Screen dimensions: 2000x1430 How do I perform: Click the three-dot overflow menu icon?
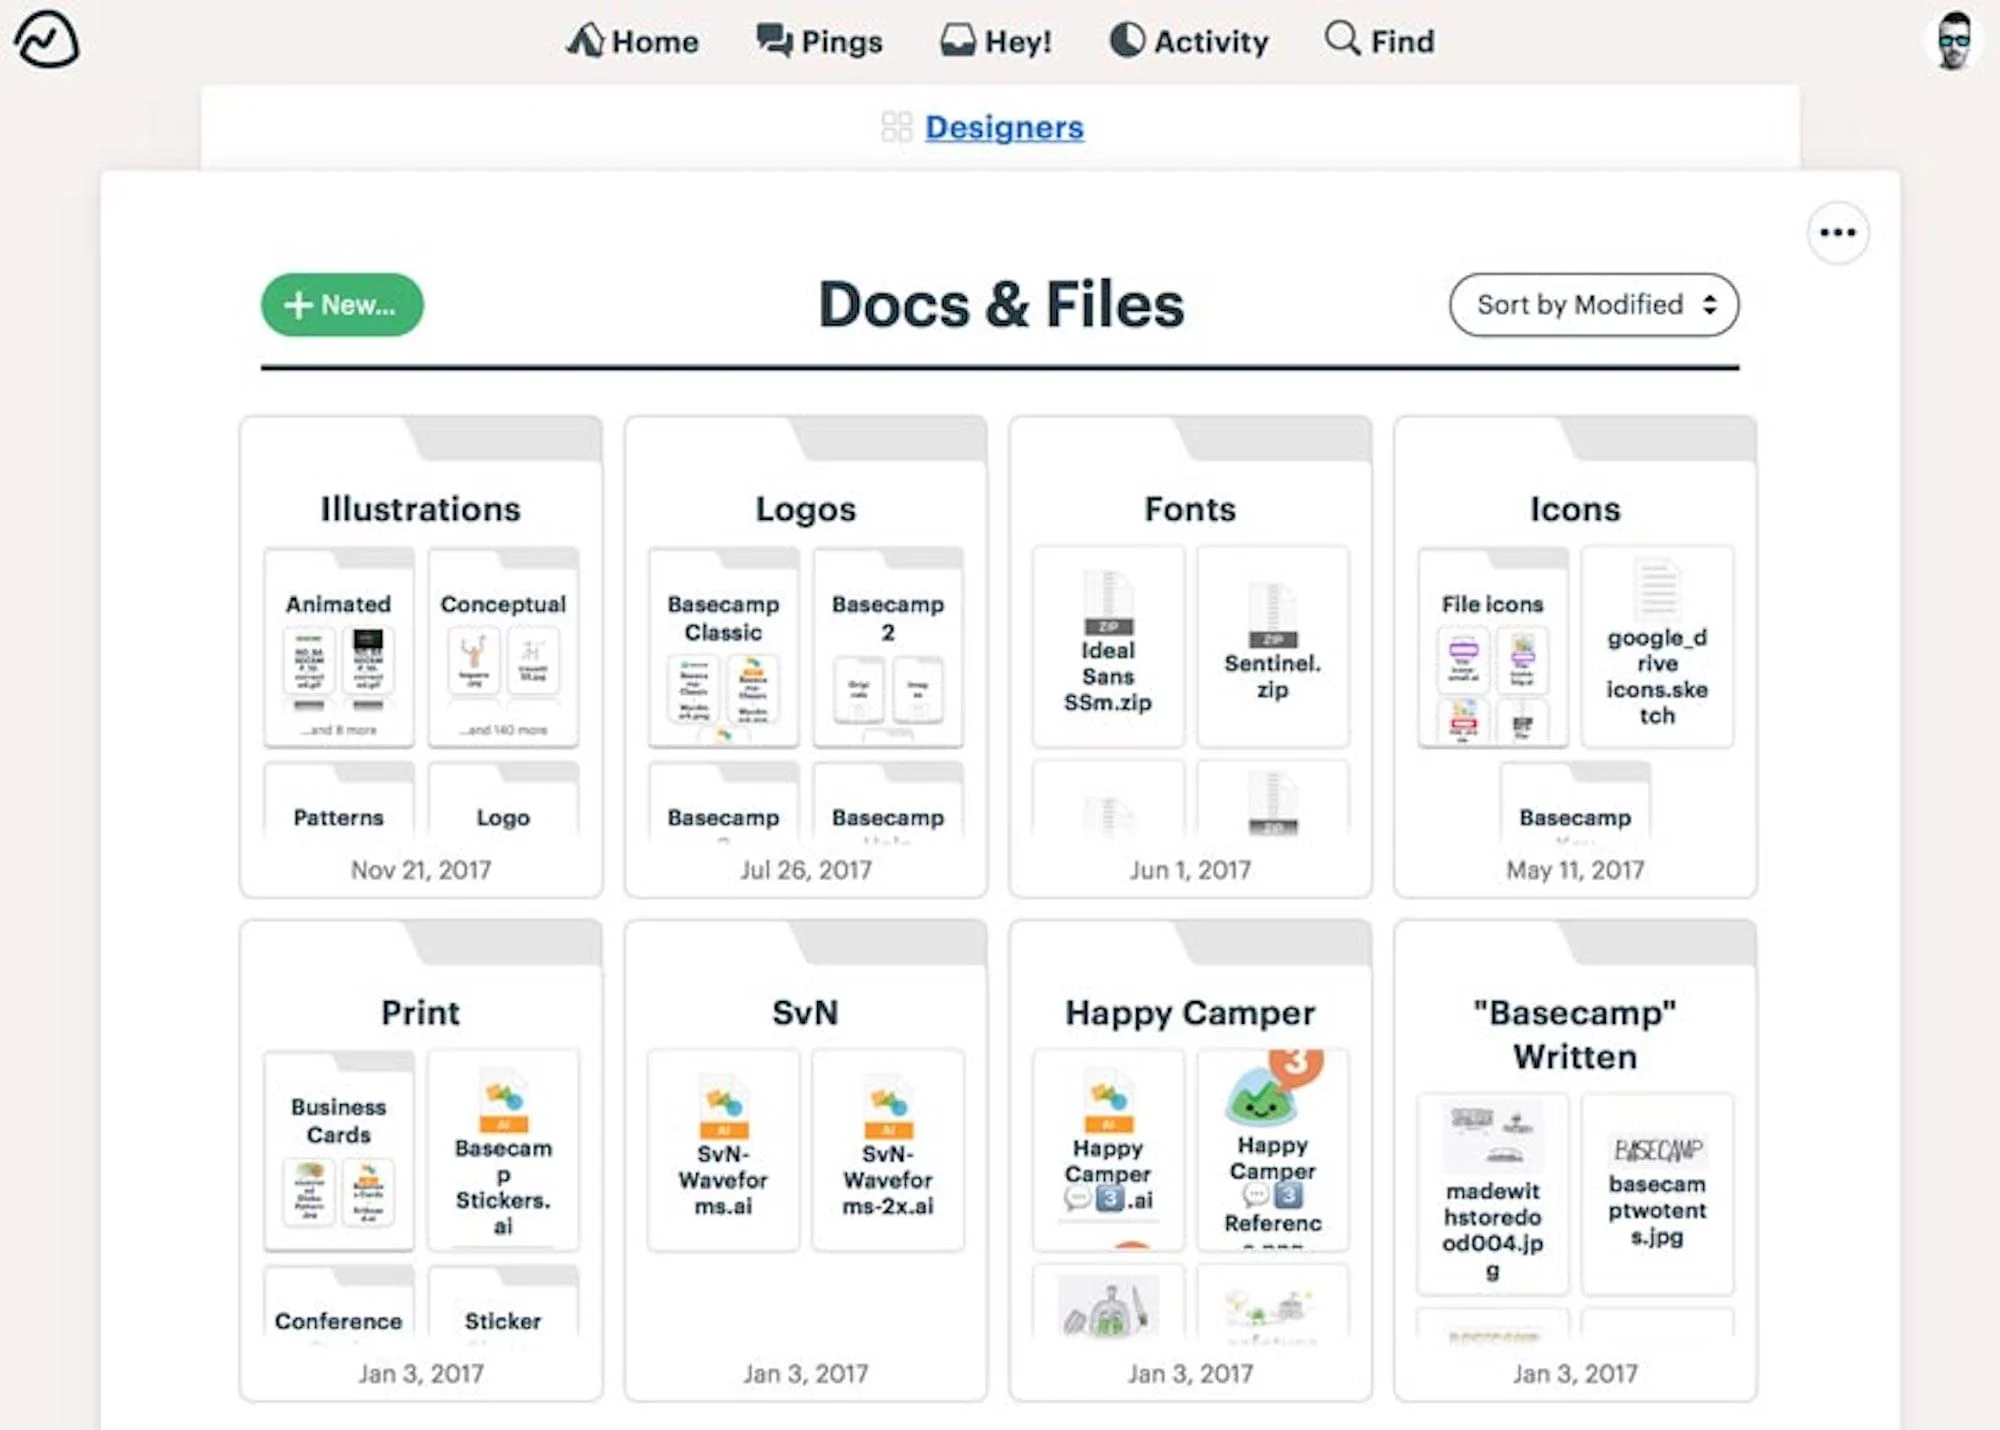click(x=1838, y=232)
